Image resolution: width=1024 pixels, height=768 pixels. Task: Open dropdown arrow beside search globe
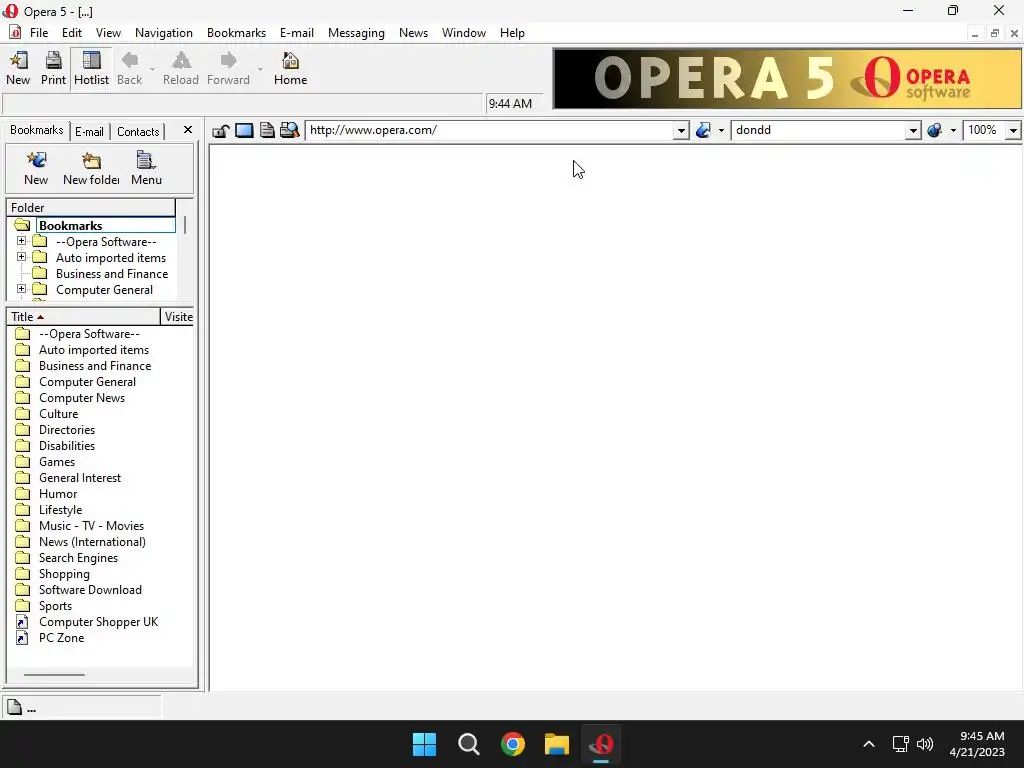(x=953, y=131)
